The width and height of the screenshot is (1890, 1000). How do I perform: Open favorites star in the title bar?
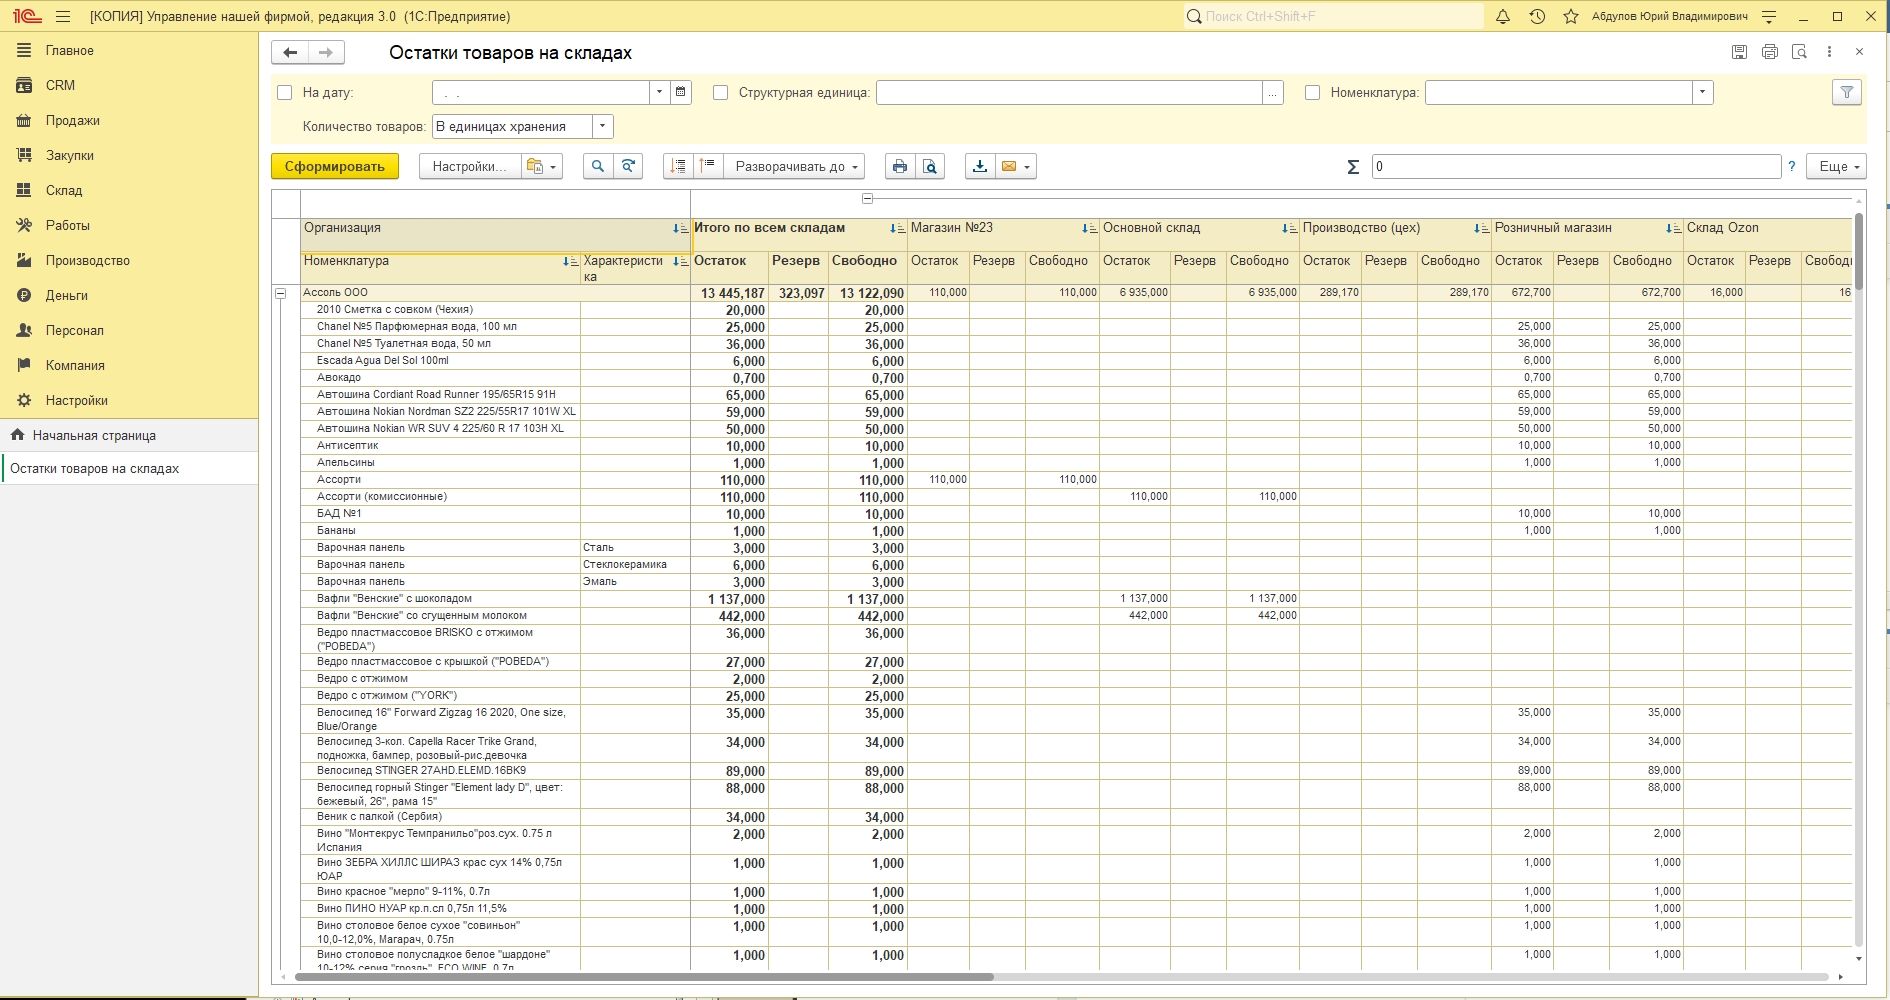point(1571,16)
